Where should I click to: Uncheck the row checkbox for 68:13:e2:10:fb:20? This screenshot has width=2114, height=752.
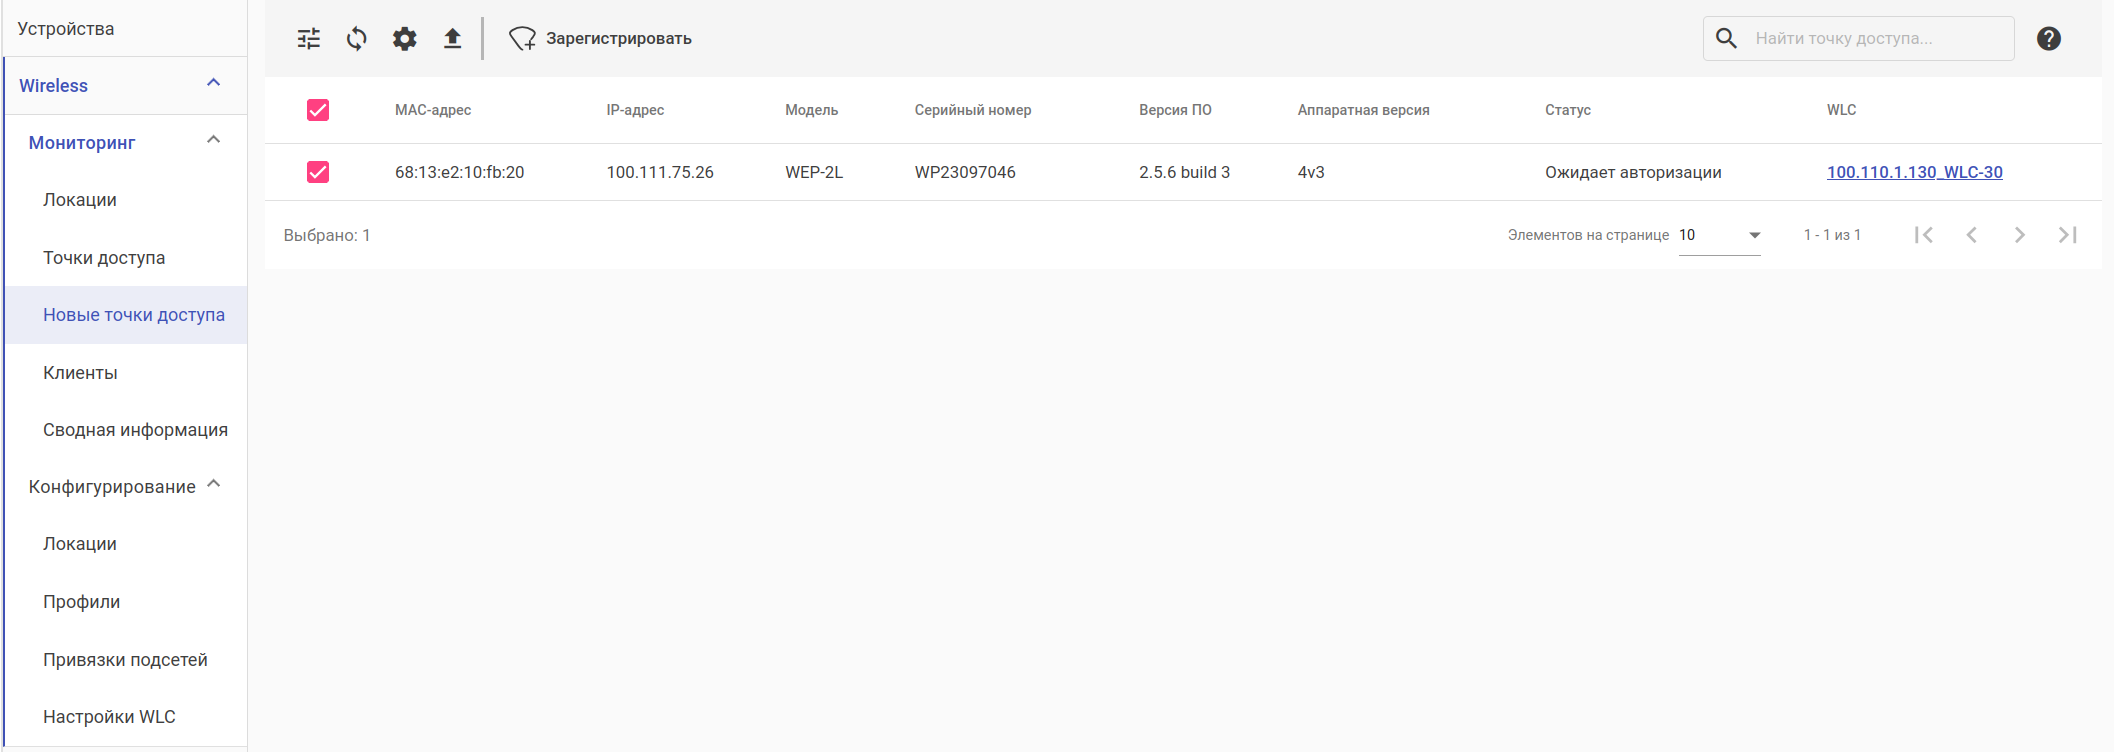(x=318, y=172)
